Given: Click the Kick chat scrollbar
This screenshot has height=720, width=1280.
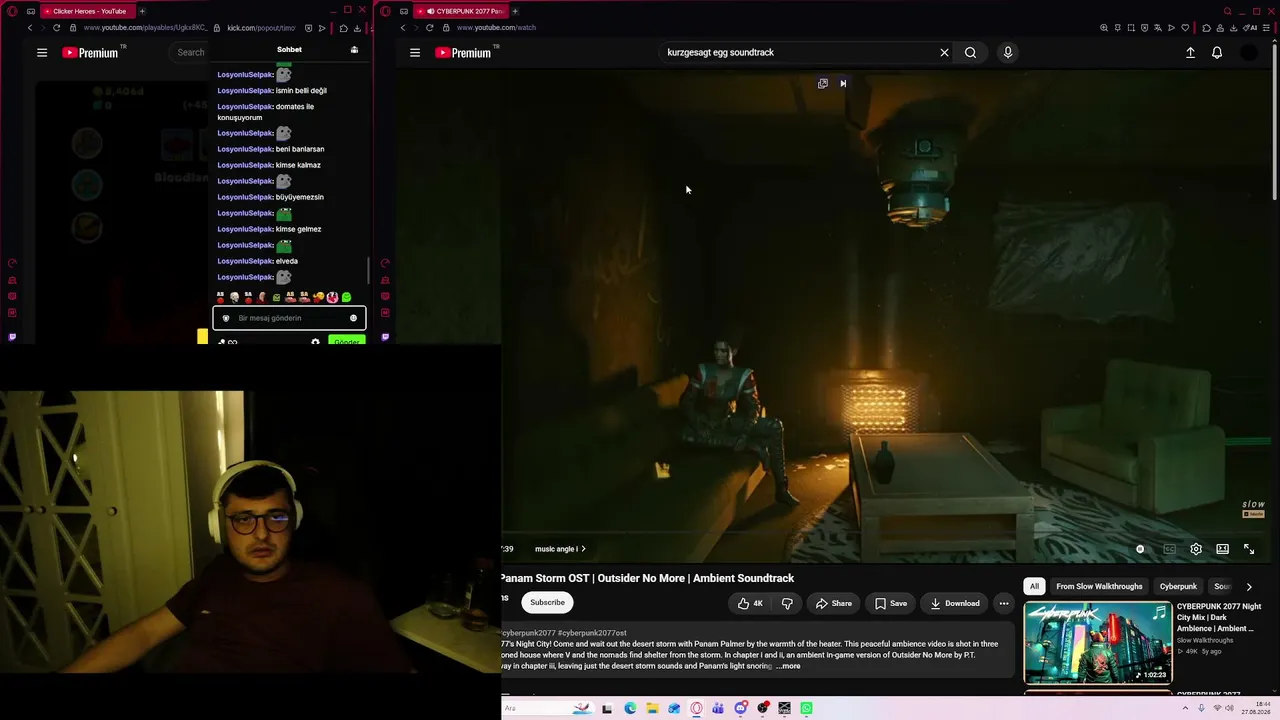Looking at the screenshot, I should tap(369, 270).
